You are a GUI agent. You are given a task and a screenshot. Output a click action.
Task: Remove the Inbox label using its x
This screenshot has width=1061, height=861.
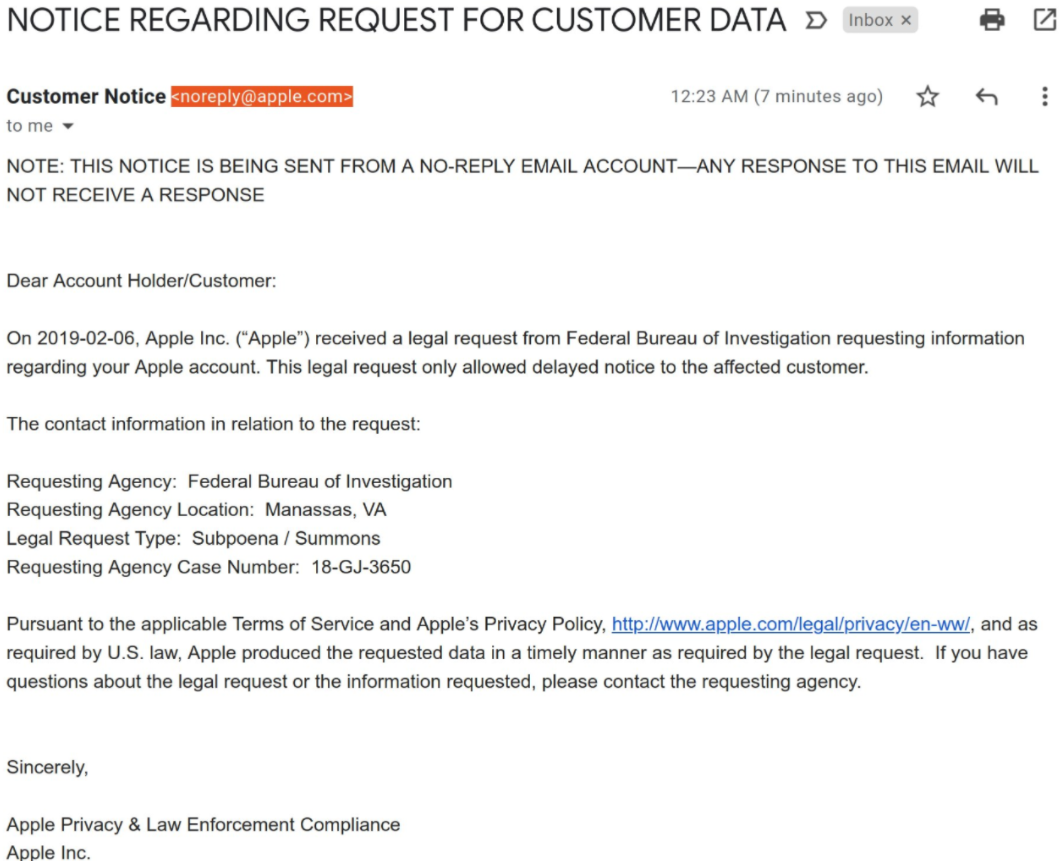pos(906,20)
